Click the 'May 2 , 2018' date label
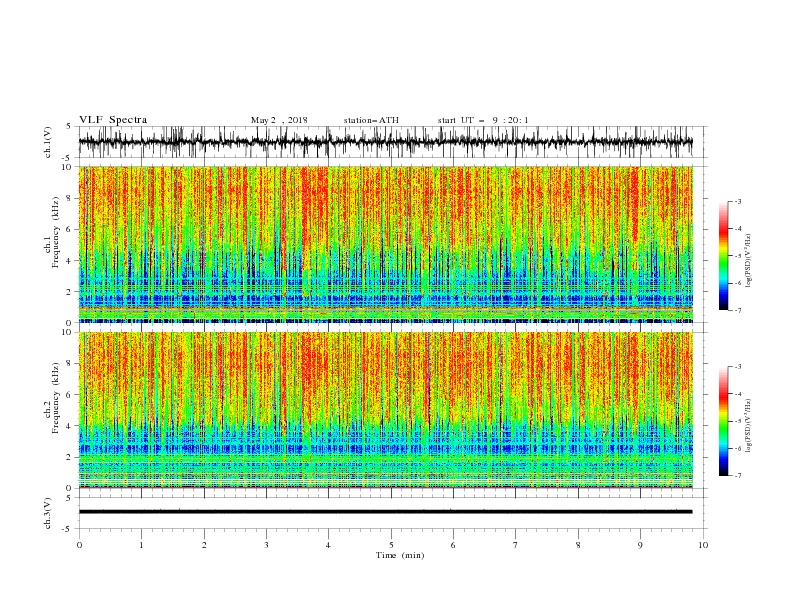This screenshot has width=792, height=612. pos(279,120)
